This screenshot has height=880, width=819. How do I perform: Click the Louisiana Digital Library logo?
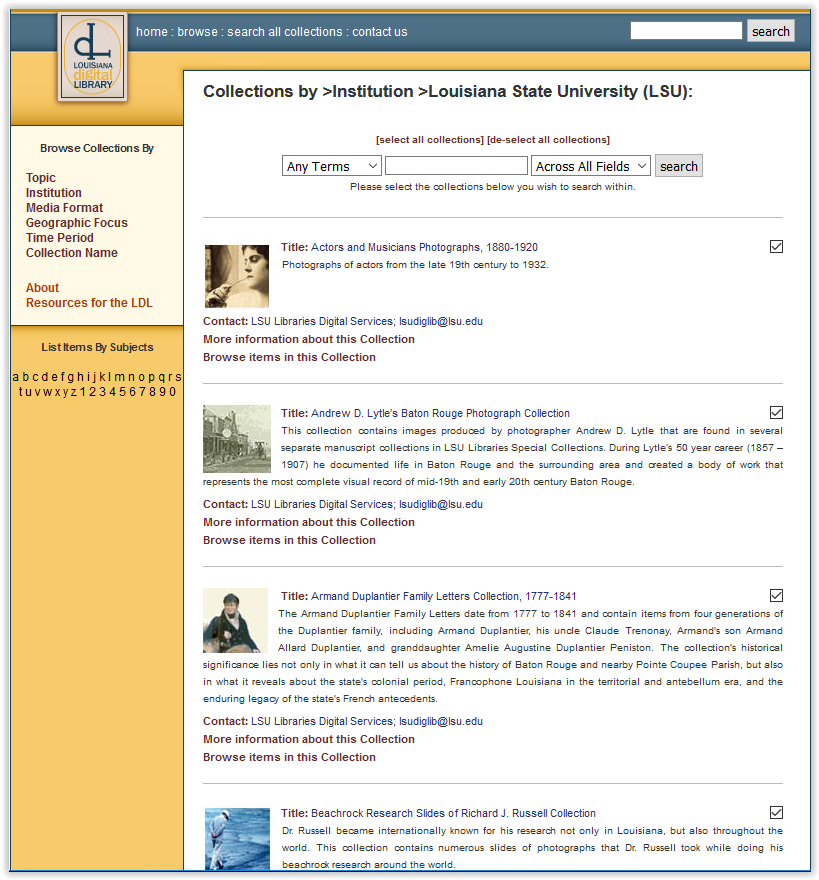click(x=93, y=57)
